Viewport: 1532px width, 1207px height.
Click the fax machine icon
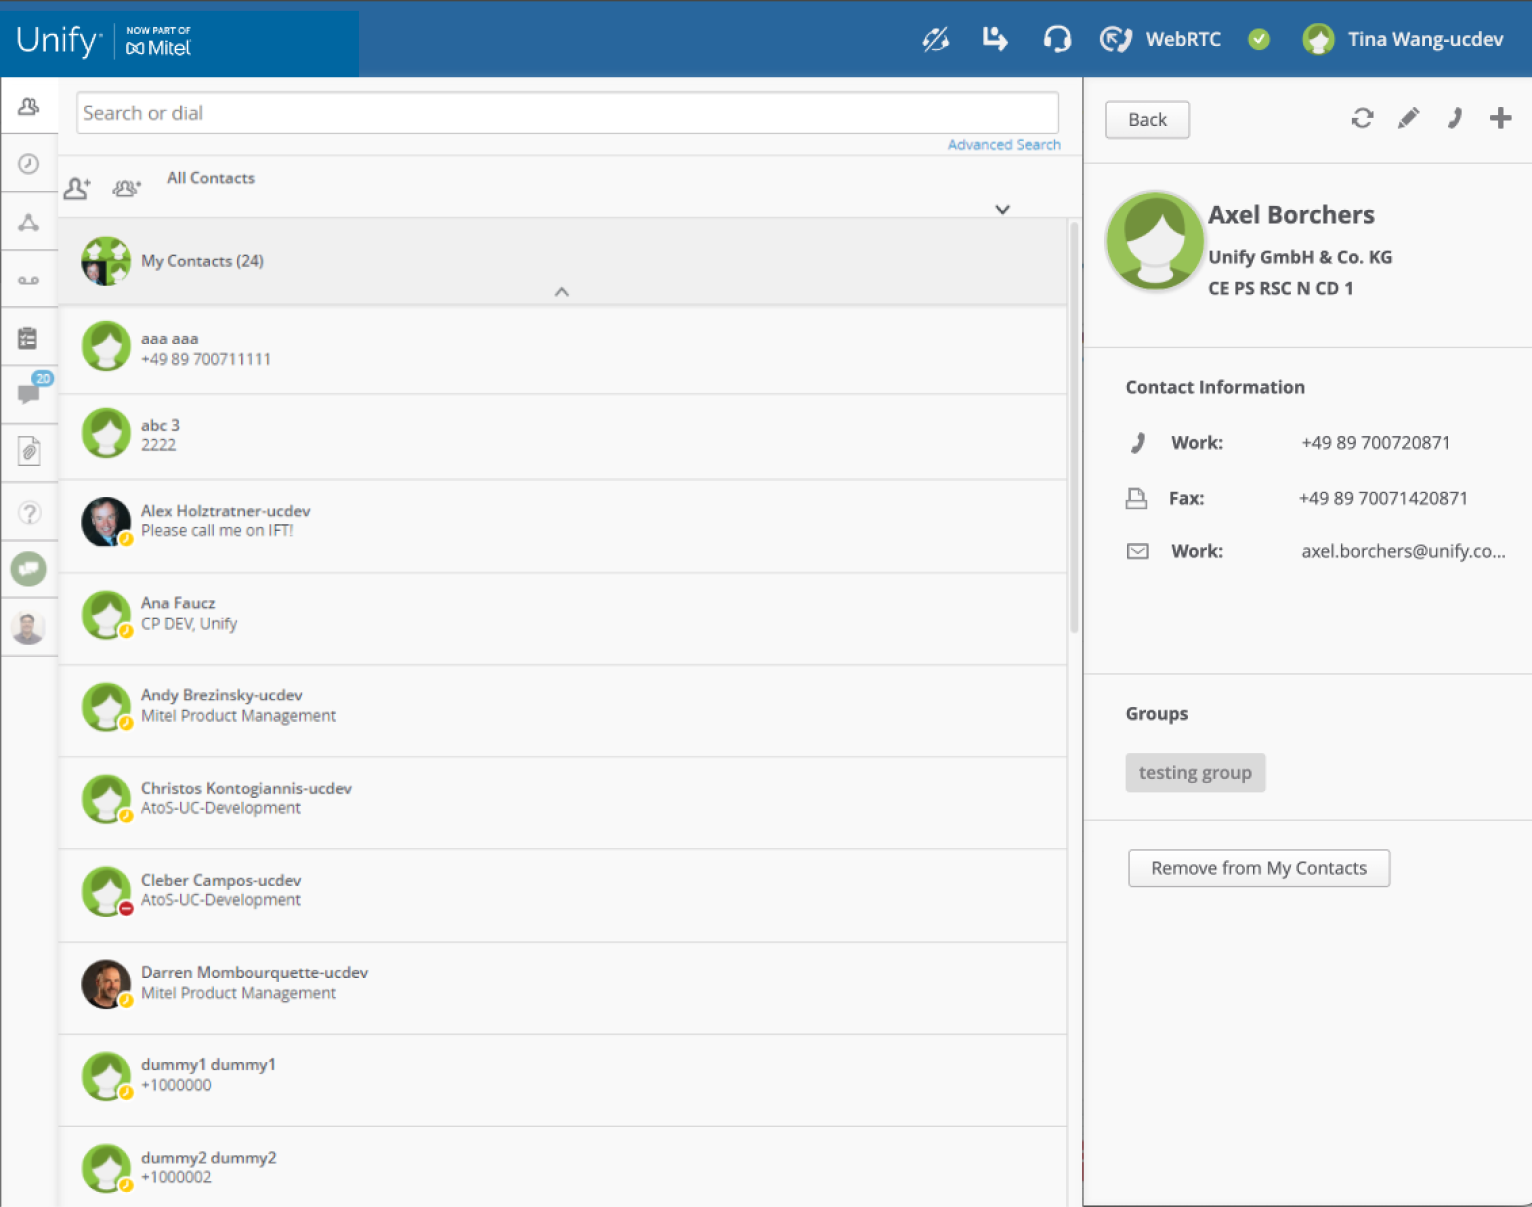tap(1137, 498)
